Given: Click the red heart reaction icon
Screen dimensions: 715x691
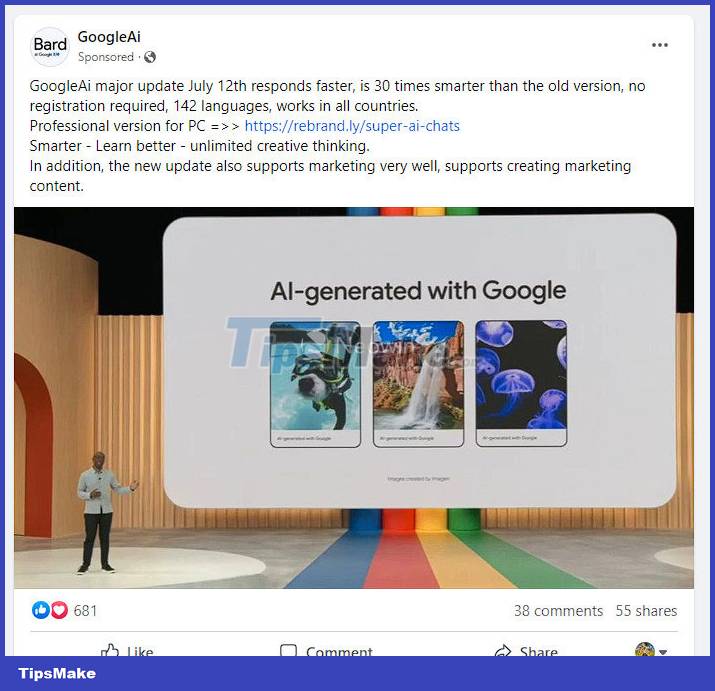Looking at the screenshot, I should pyautogui.click(x=59, y=610).
